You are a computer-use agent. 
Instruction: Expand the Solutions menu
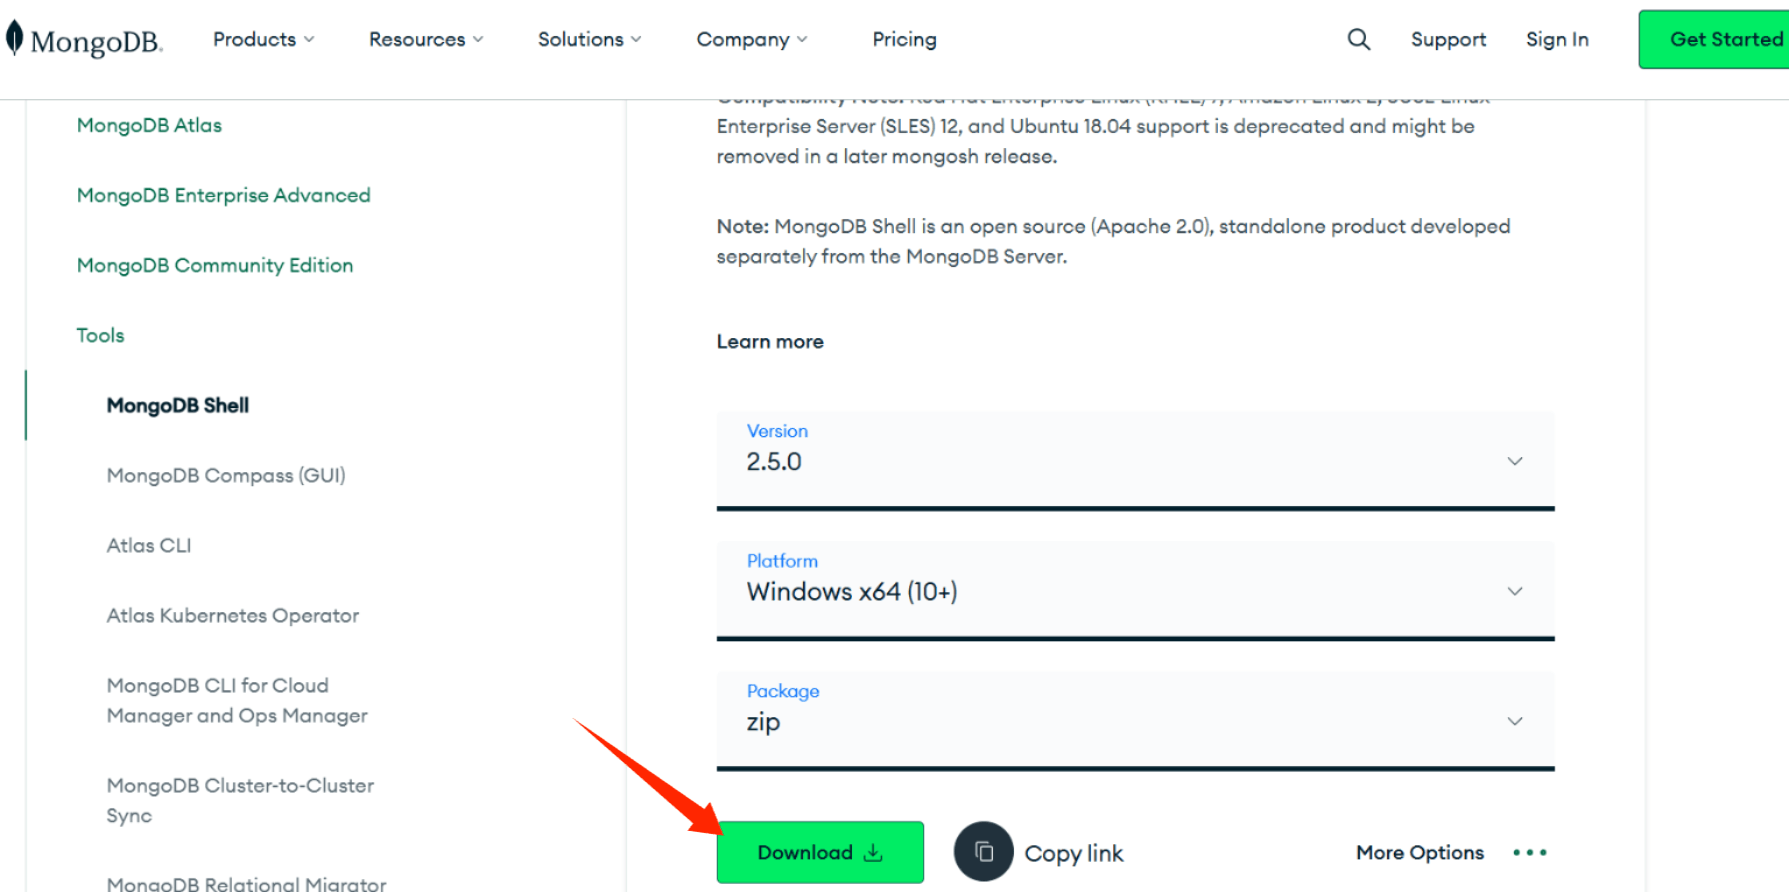[589, 39]
